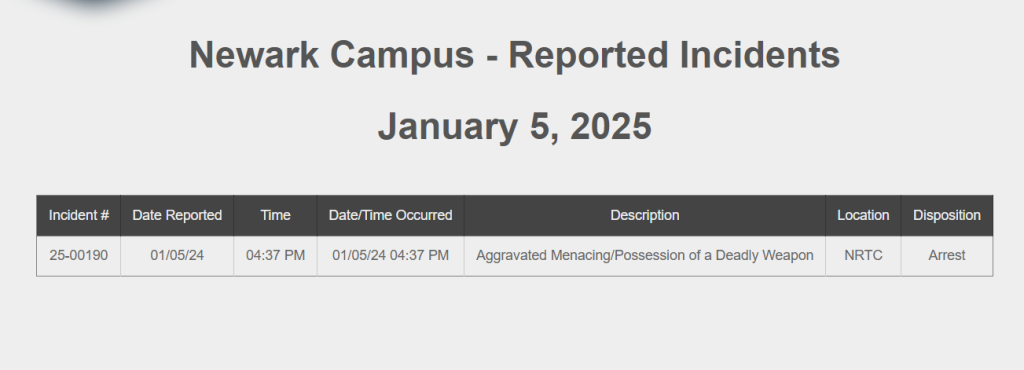Click the NRTC location cell

pyautogui.click(x=863, y=256)
